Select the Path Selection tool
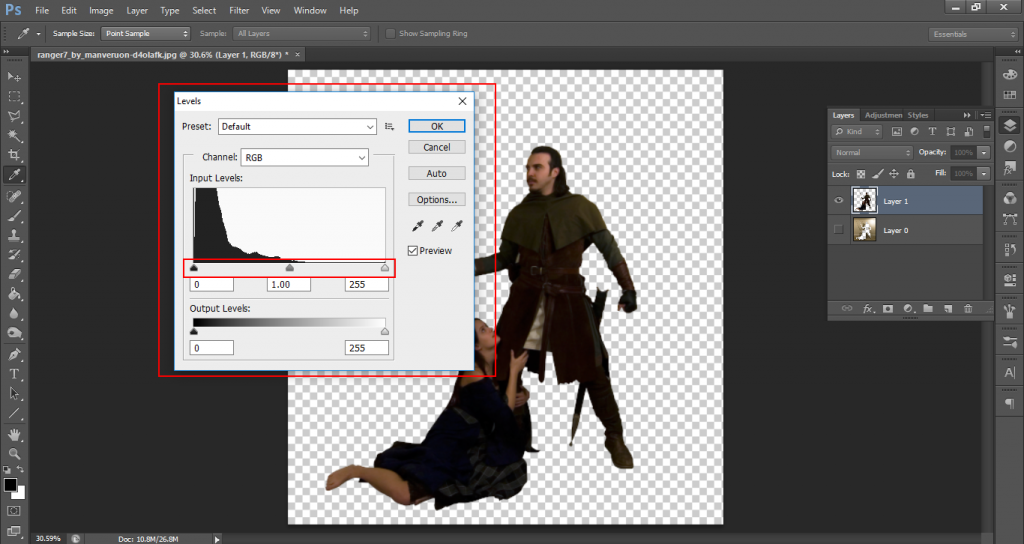Screen dimensions: 1024x544 14,394
